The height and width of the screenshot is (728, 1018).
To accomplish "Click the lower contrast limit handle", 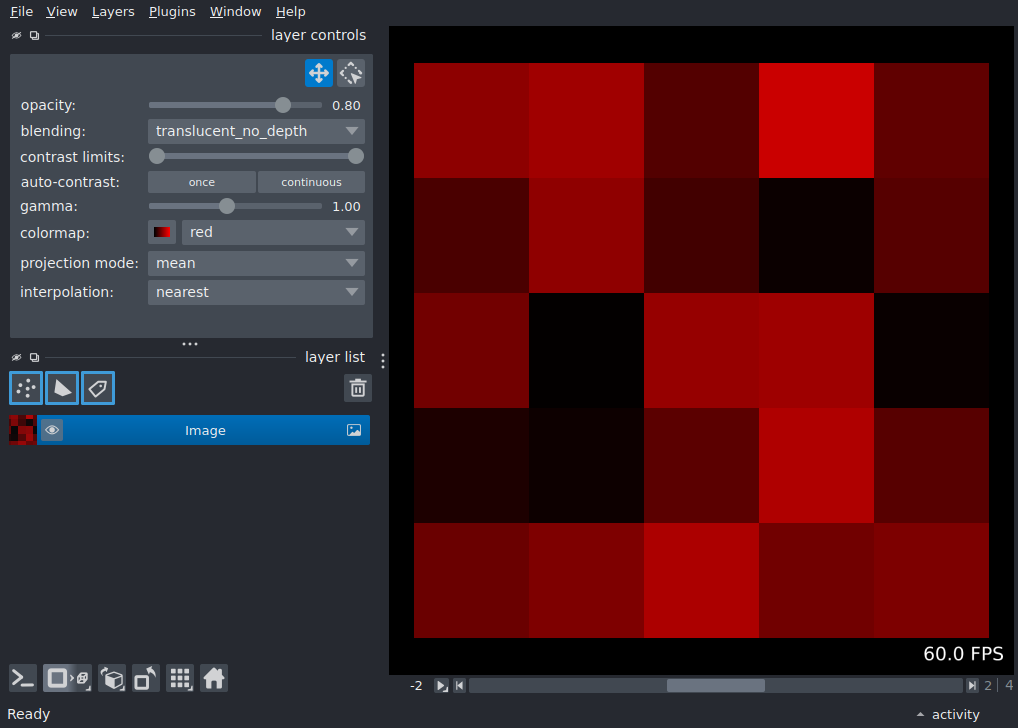I will pyautogui.click(x=157, y=157).
